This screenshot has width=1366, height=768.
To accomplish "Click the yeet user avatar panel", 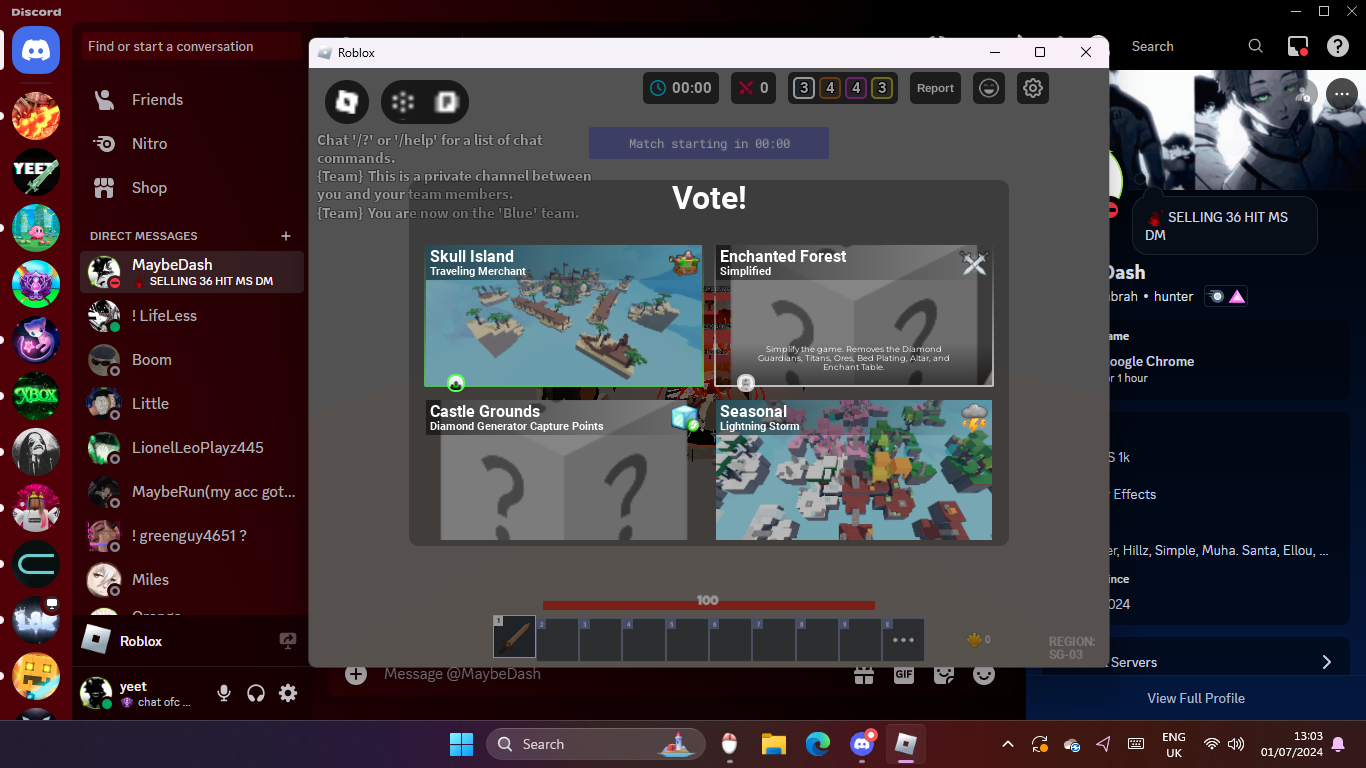I will 140,693.
